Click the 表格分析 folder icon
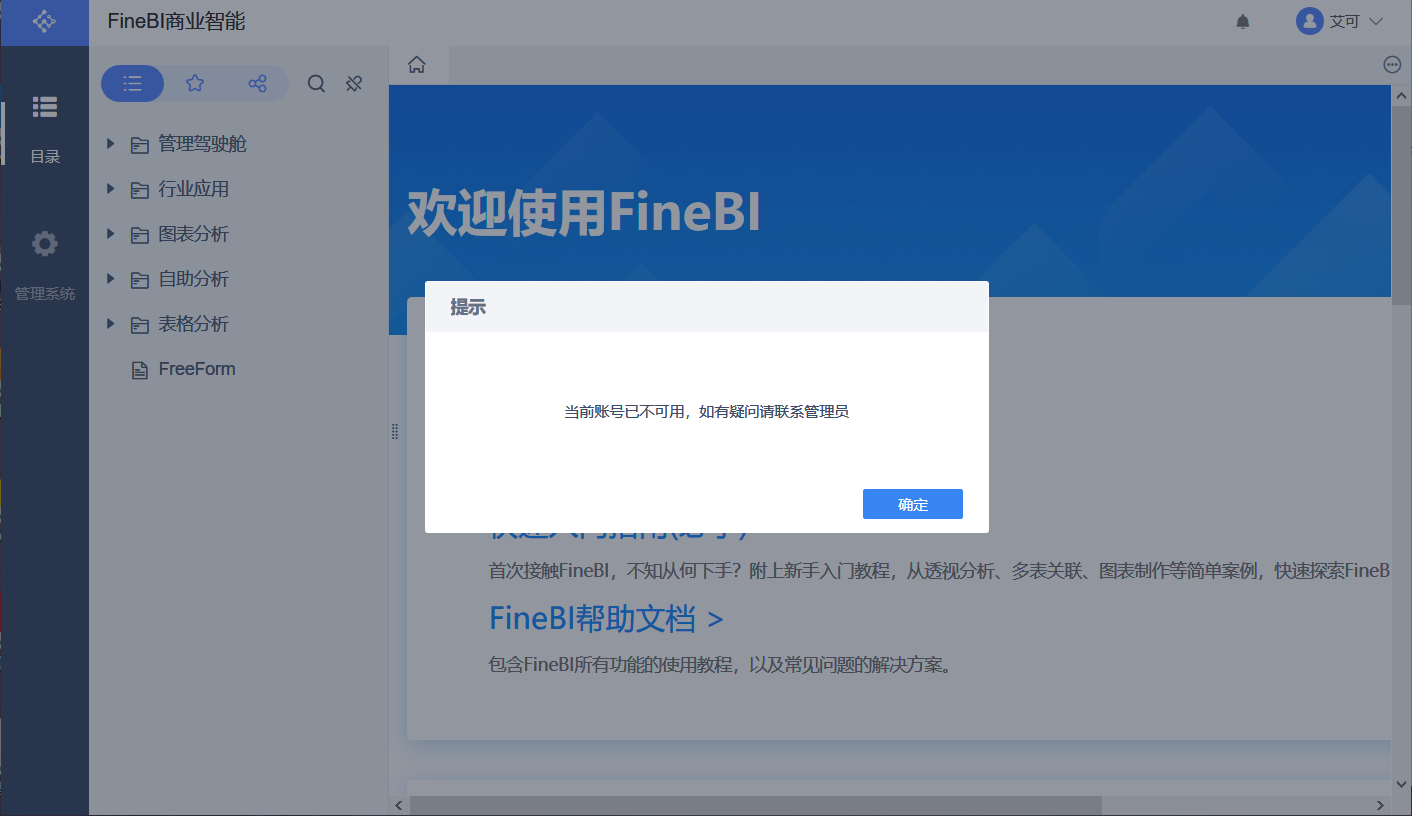Screen dimensions: 1412x816 (140, 325)
